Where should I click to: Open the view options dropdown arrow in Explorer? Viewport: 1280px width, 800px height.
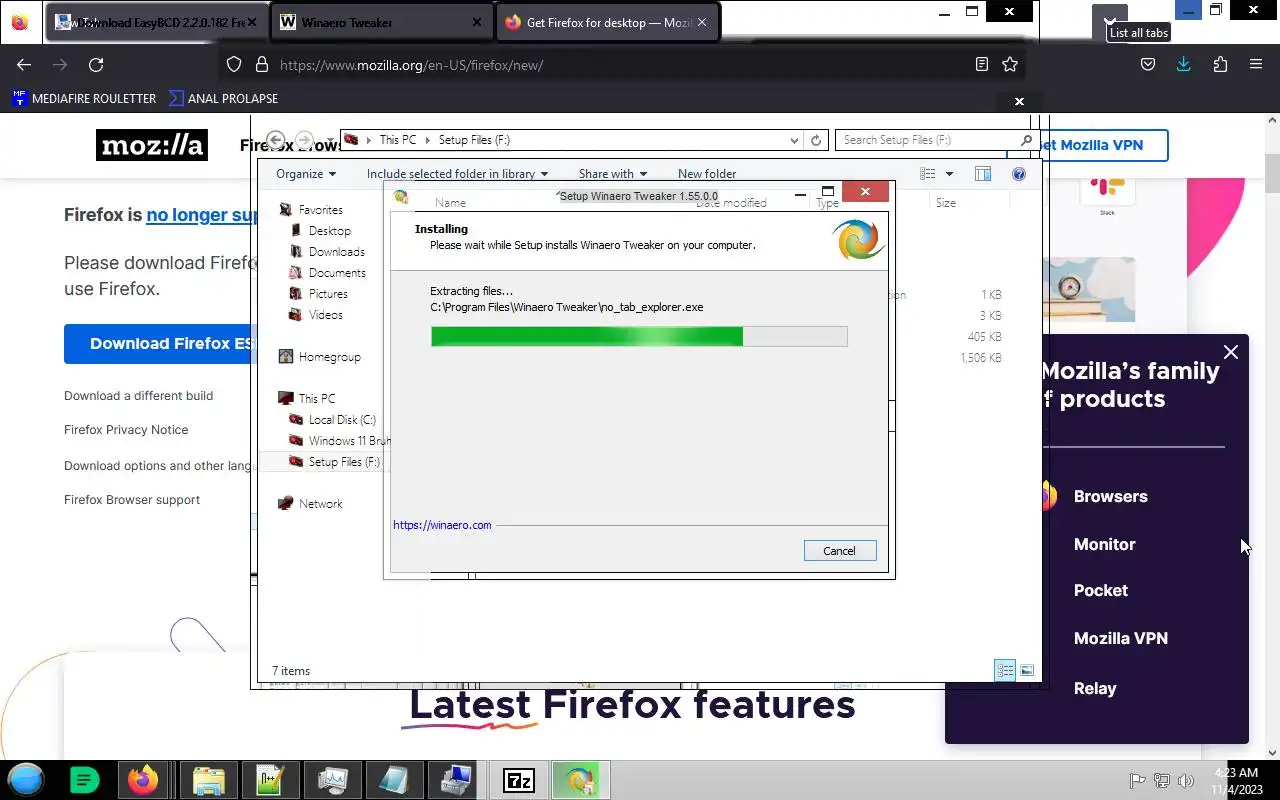pos(949,174)
